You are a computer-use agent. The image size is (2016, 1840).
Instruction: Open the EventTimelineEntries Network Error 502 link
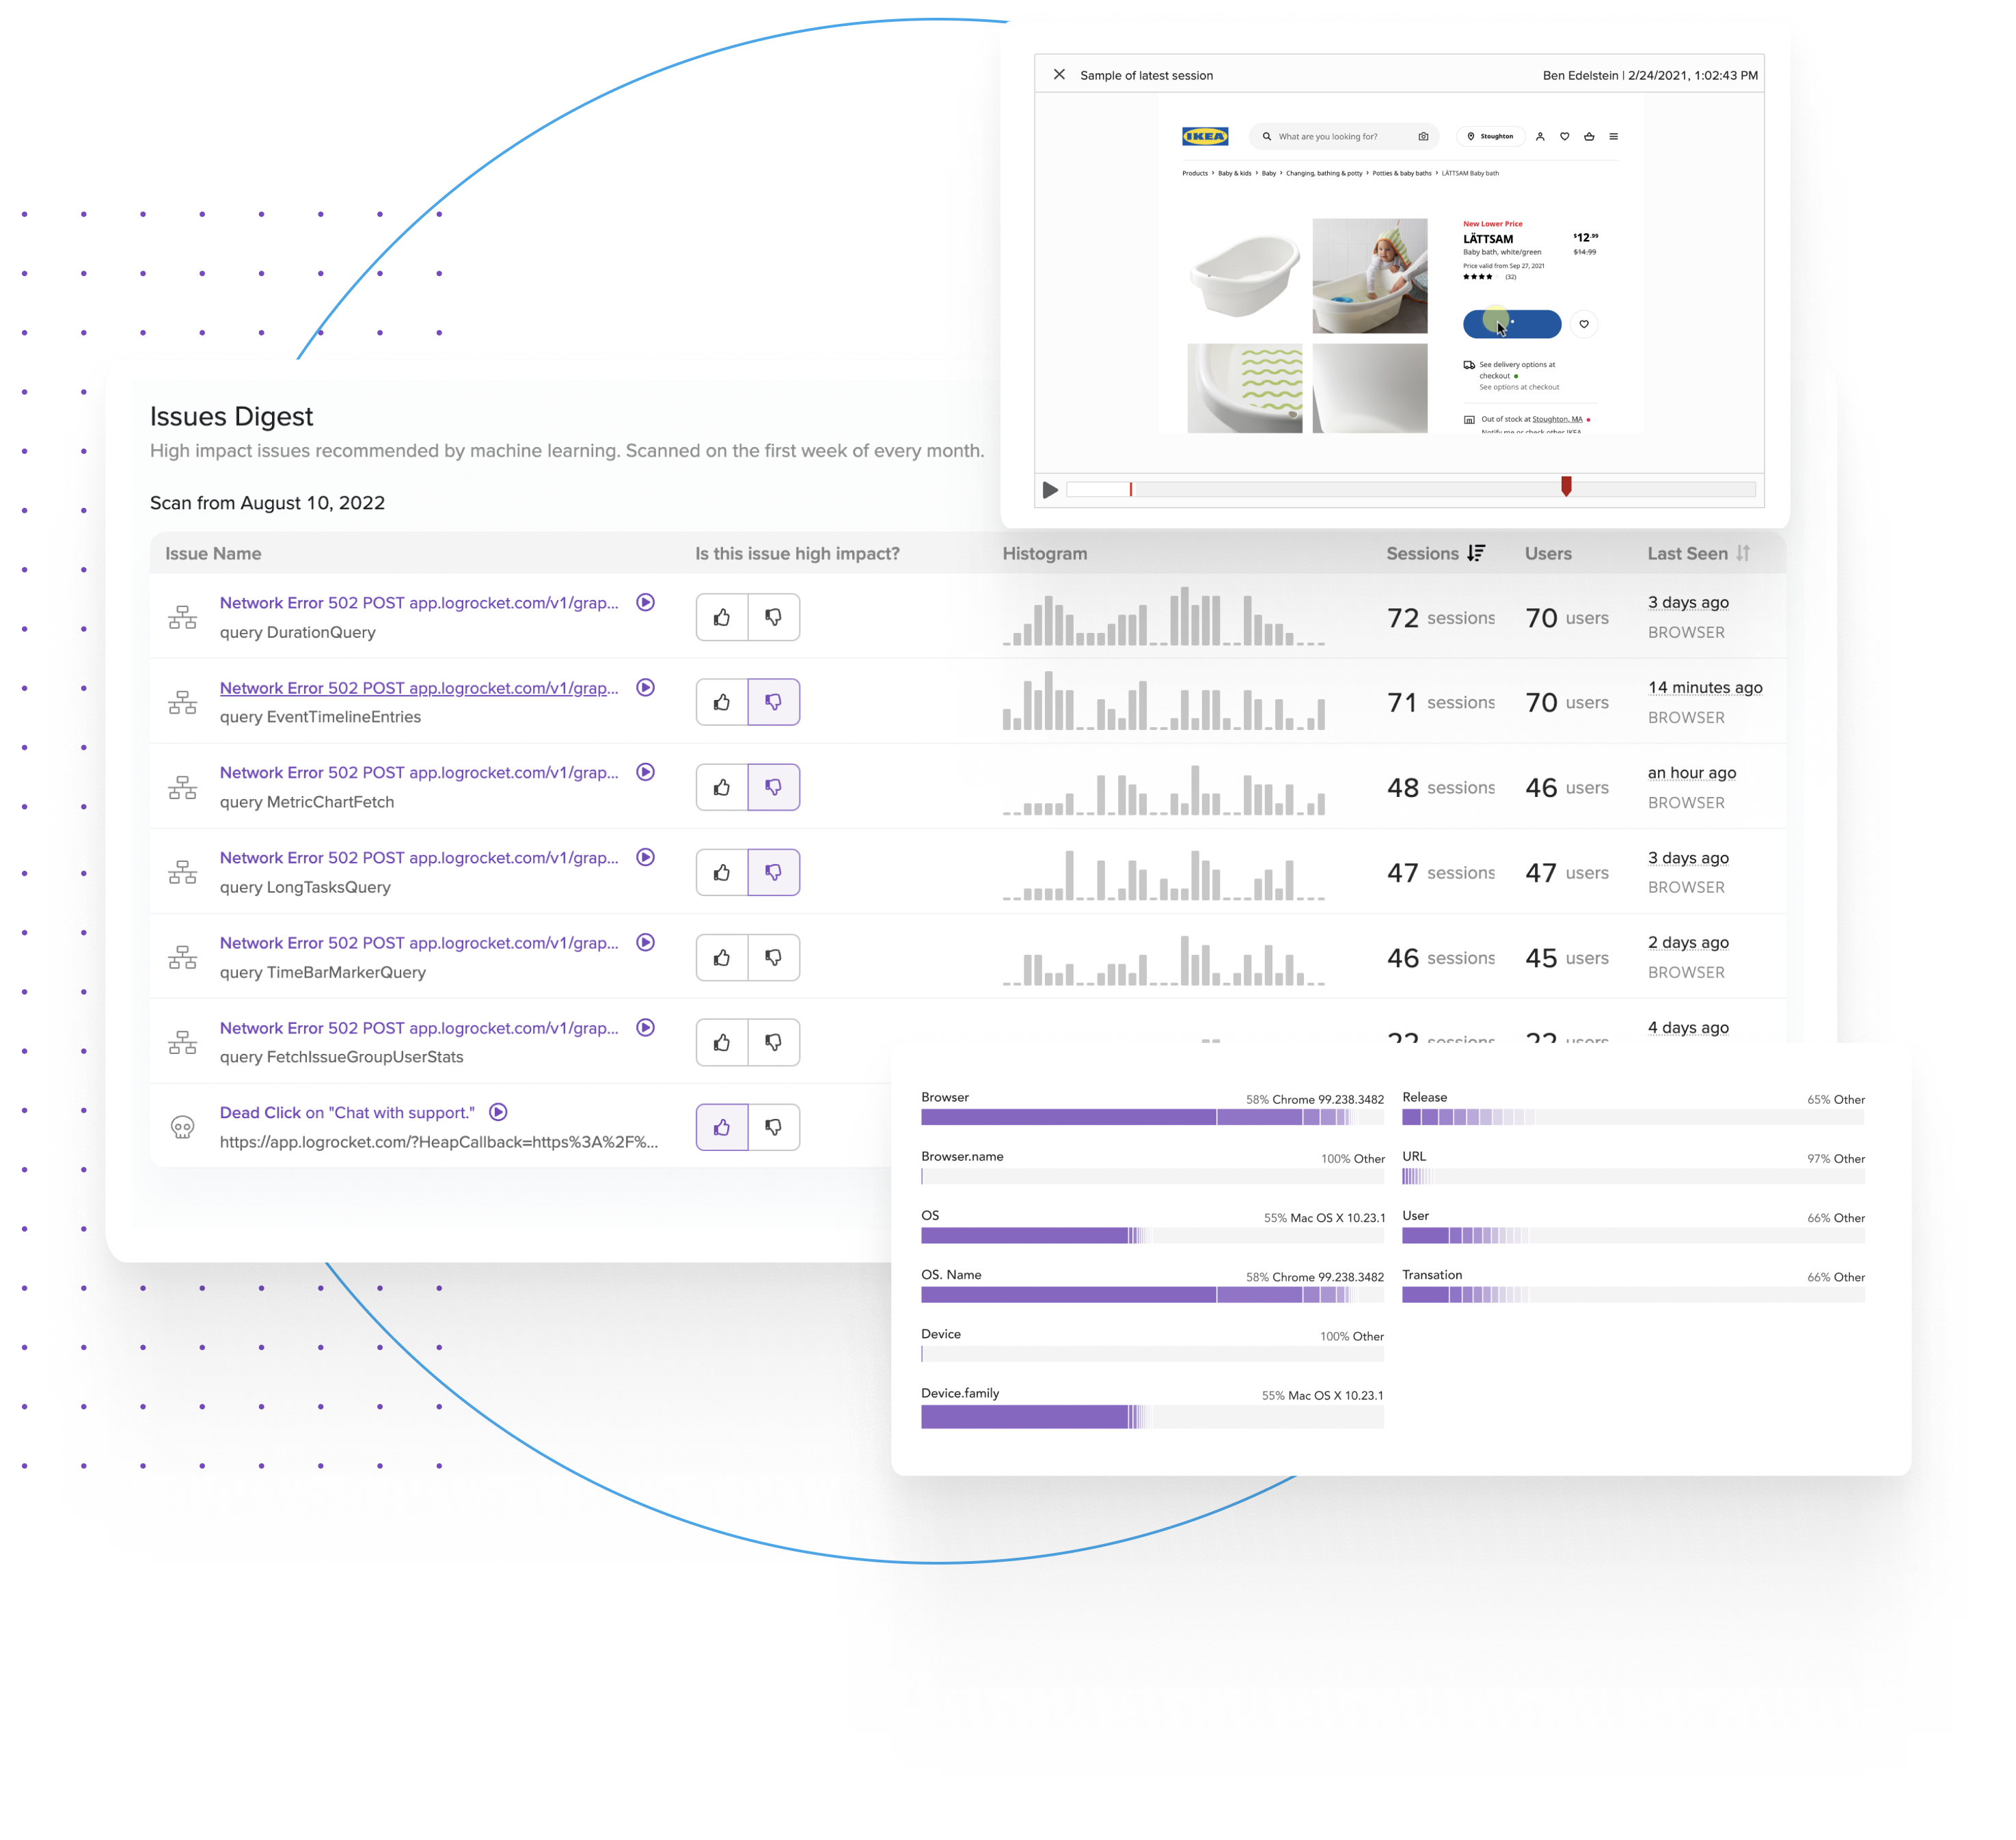click(x=419, y=688)
